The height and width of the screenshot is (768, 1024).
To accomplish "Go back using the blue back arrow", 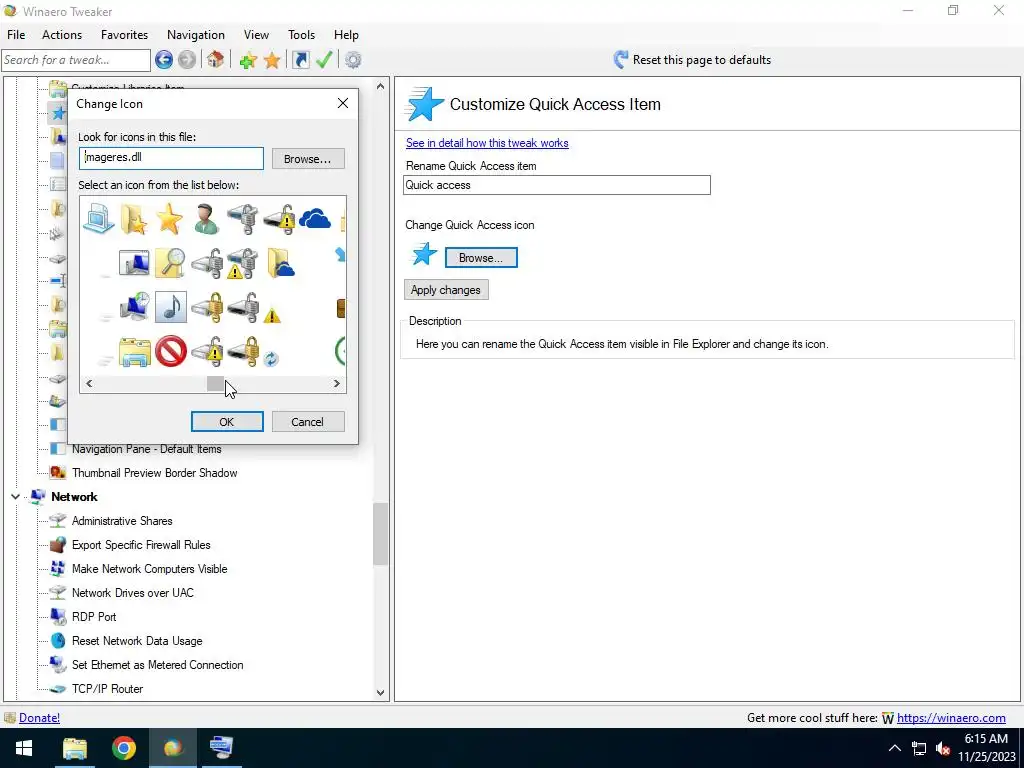I will pyautogui.click(x=164, y=60).
